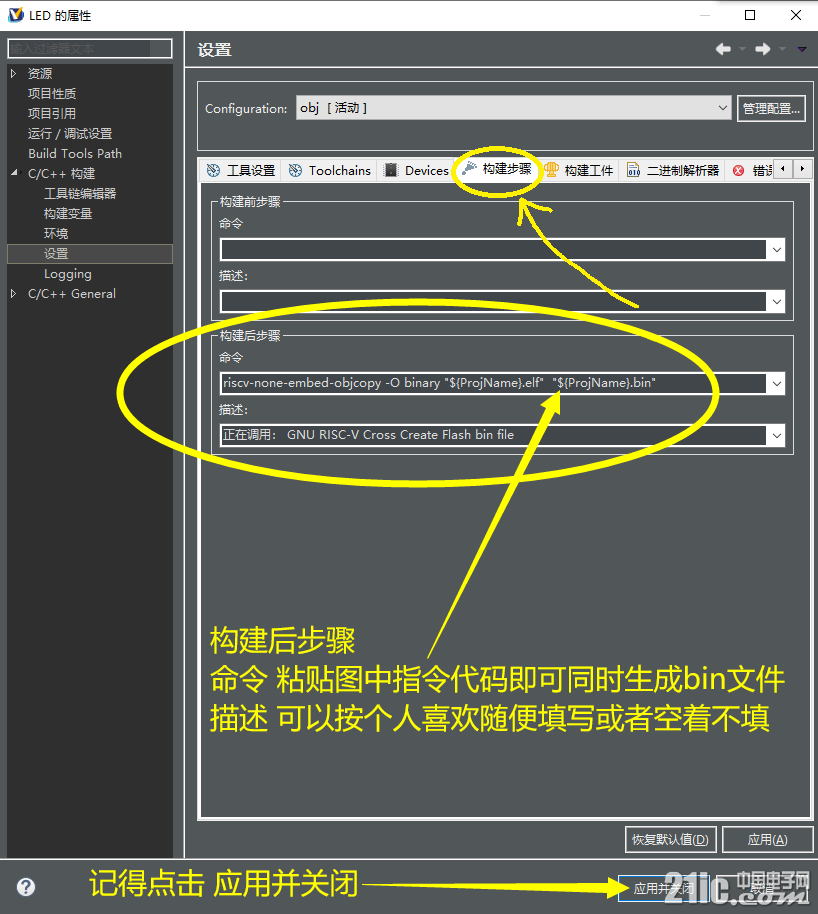Image resolution: width=818 pixels, height=914 pixels.
Task: Click the 管理配置 button
Action: pyautogui.click(x=771, y=108)
